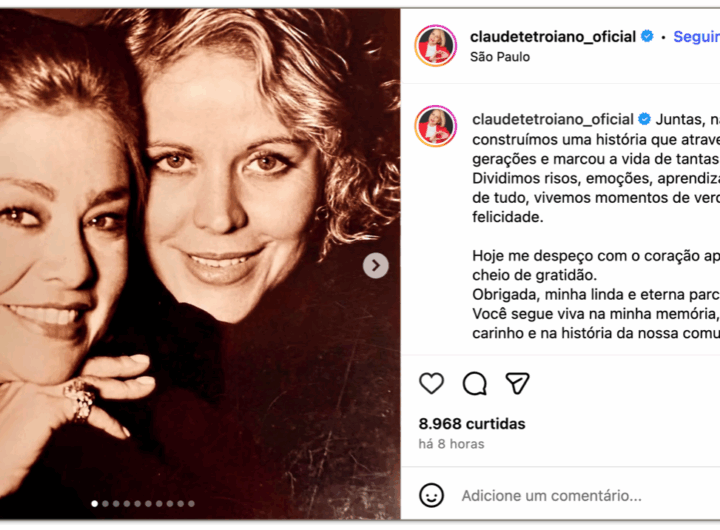Click the Seguir follow button

696,36
